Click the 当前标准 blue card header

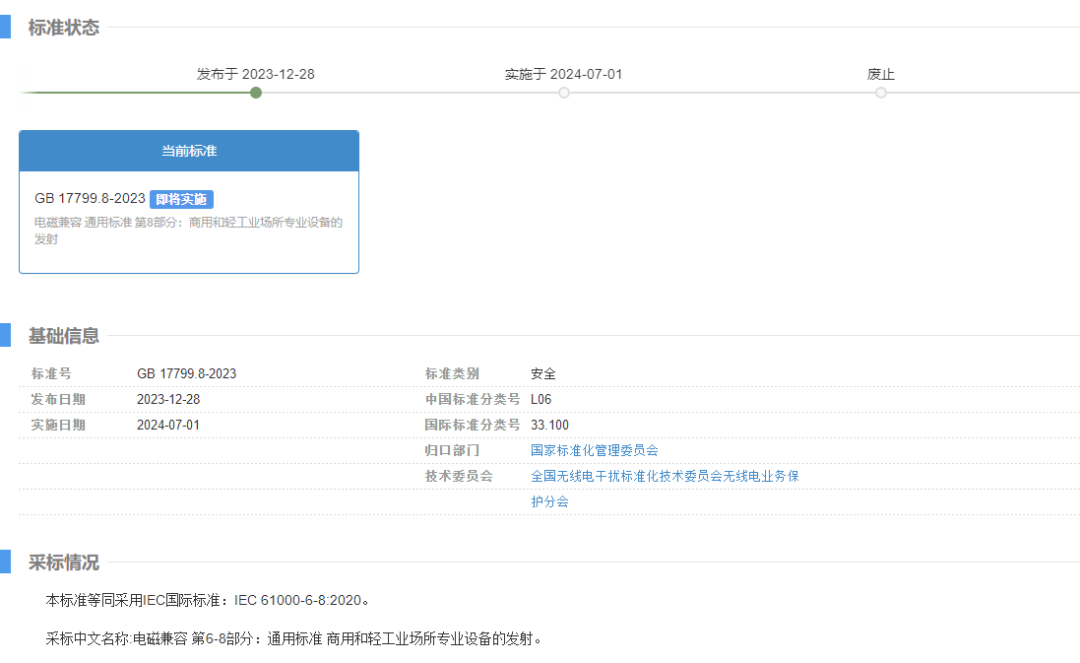(188, 150)
